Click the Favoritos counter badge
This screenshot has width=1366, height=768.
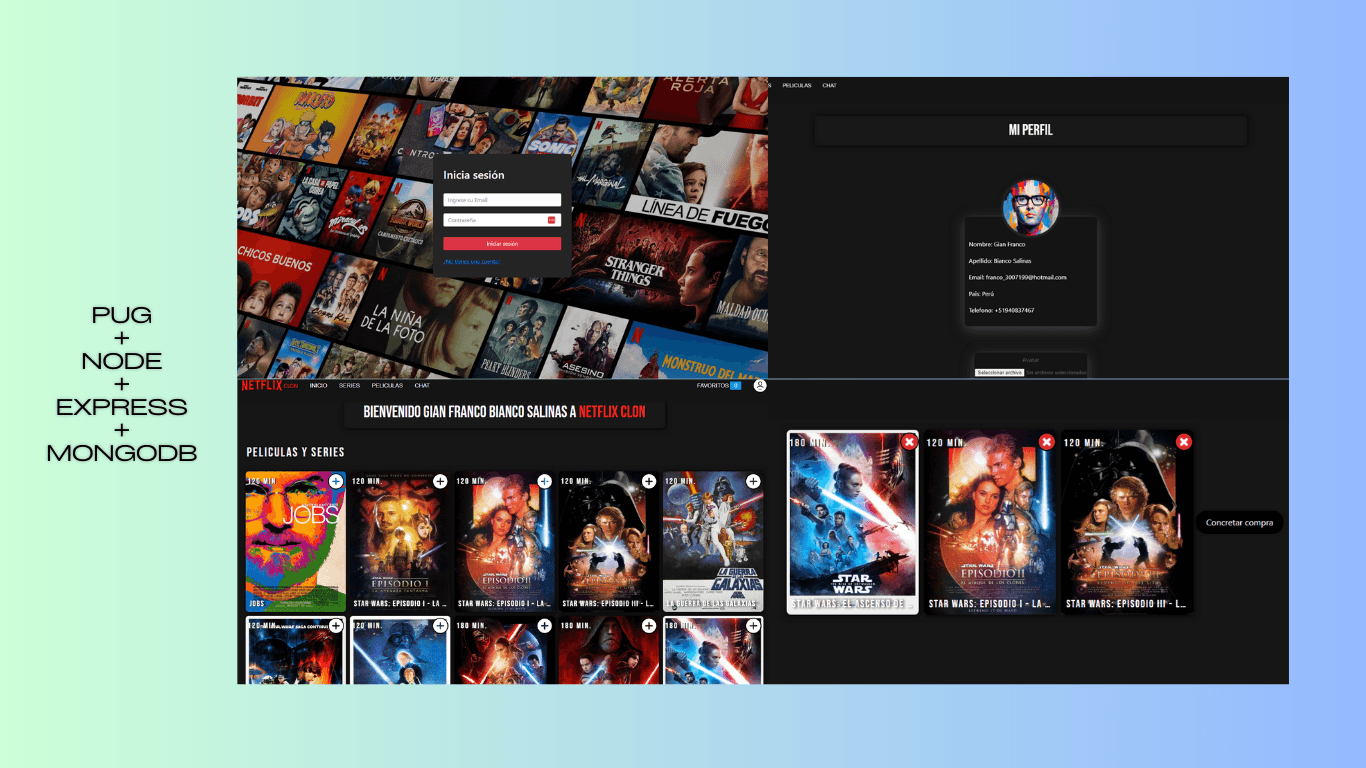[x=735, y=385]
